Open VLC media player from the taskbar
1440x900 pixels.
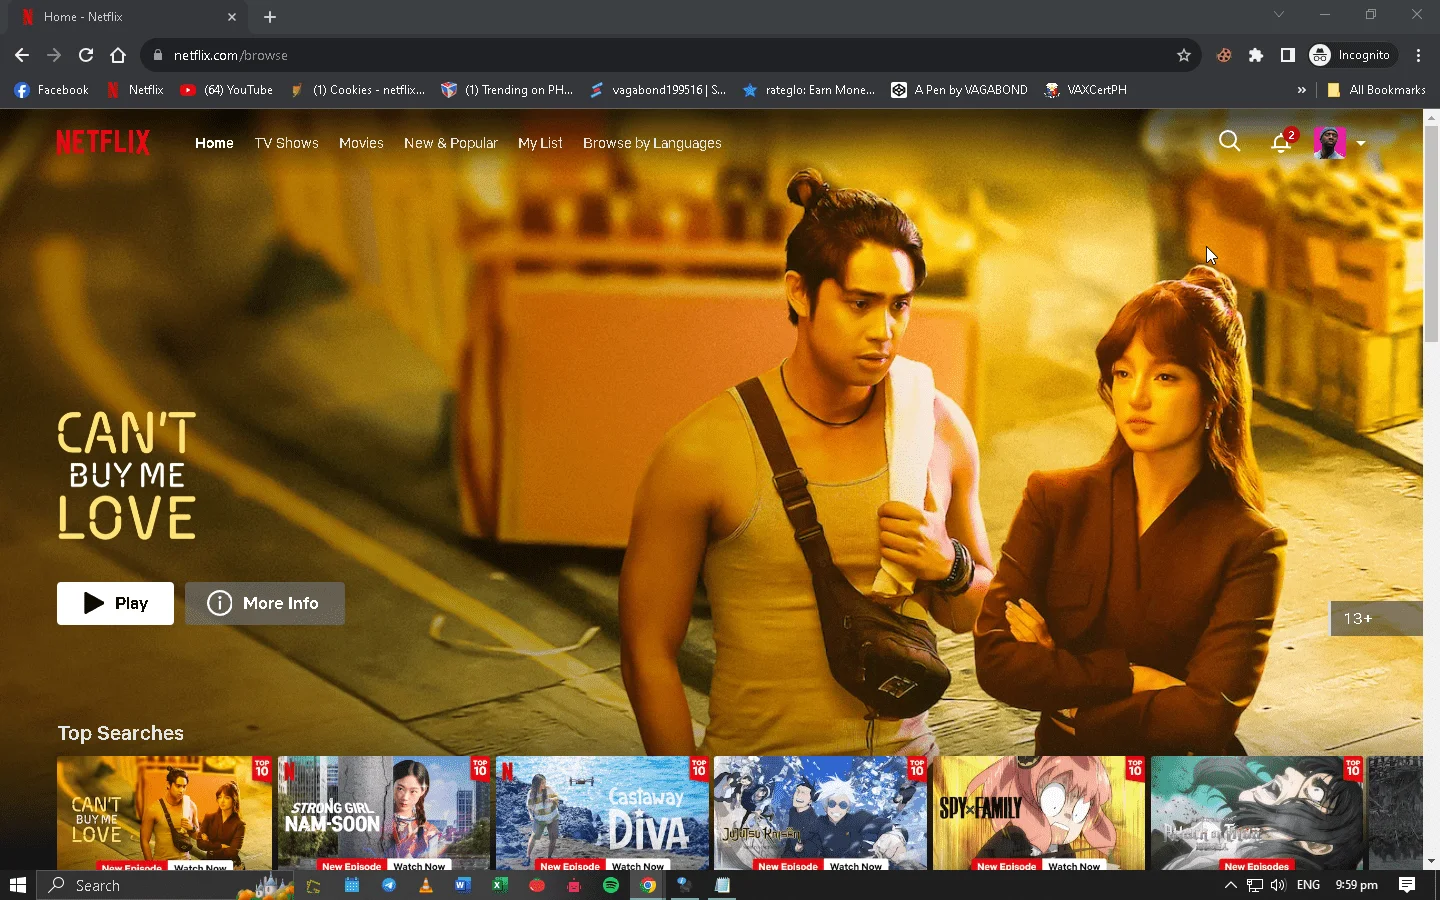pos(426,885)
